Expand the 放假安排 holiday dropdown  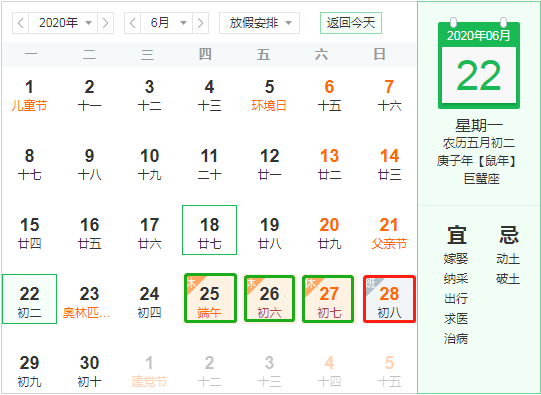coord(259,23)
